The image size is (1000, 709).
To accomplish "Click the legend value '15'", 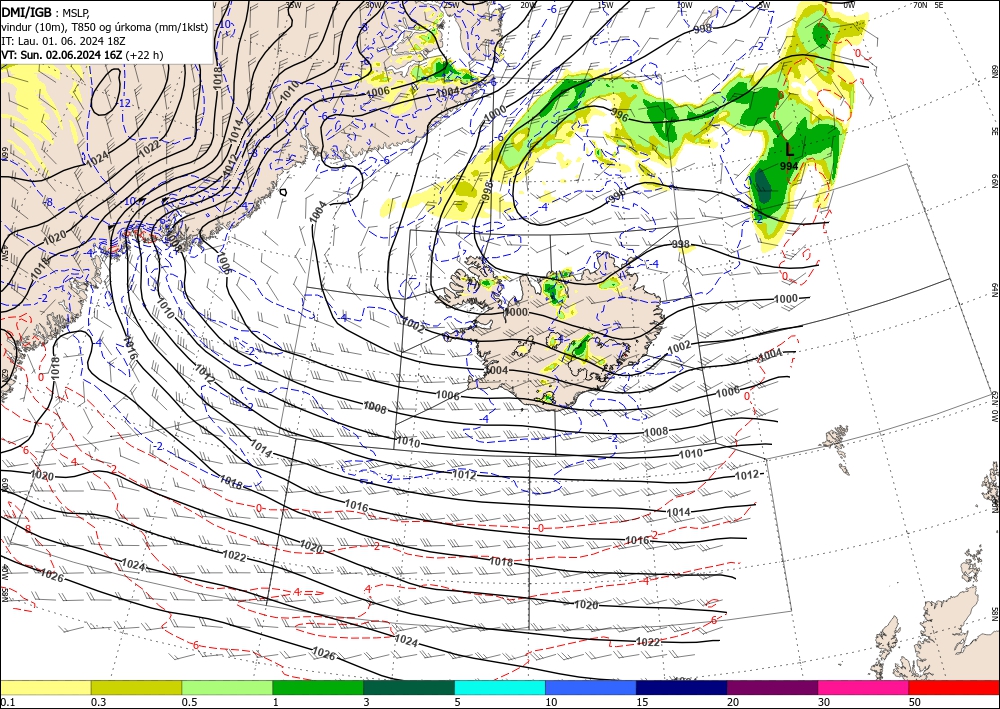I will 642,702.
